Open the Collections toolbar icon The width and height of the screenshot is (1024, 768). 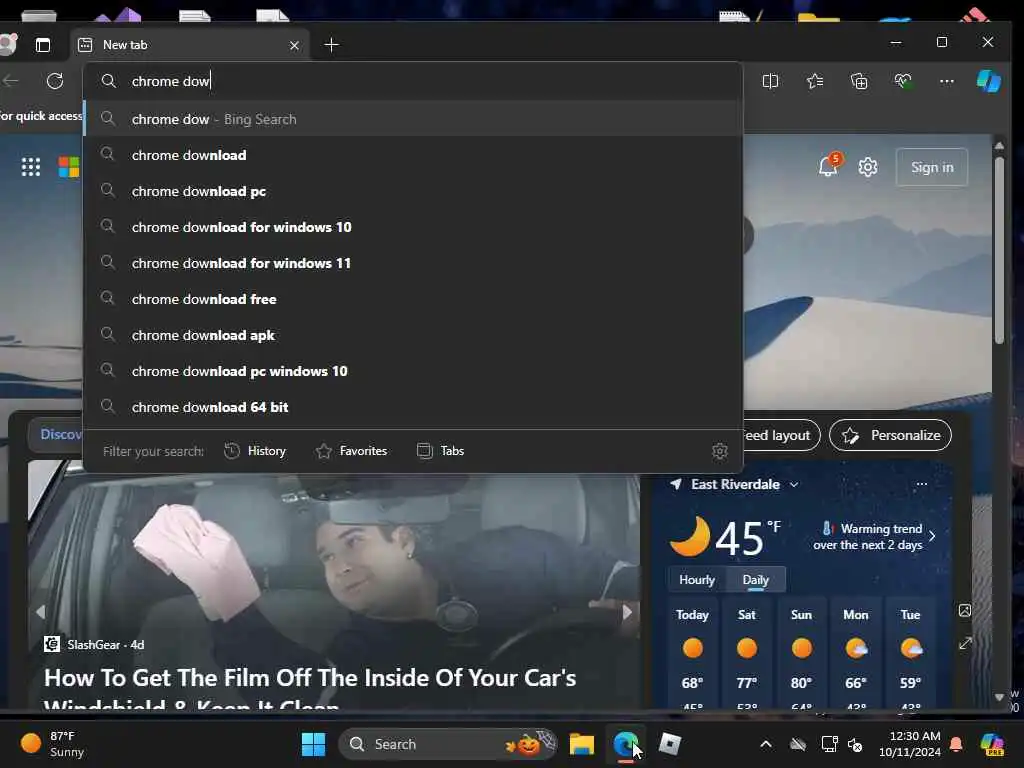(x=859, y=81)
